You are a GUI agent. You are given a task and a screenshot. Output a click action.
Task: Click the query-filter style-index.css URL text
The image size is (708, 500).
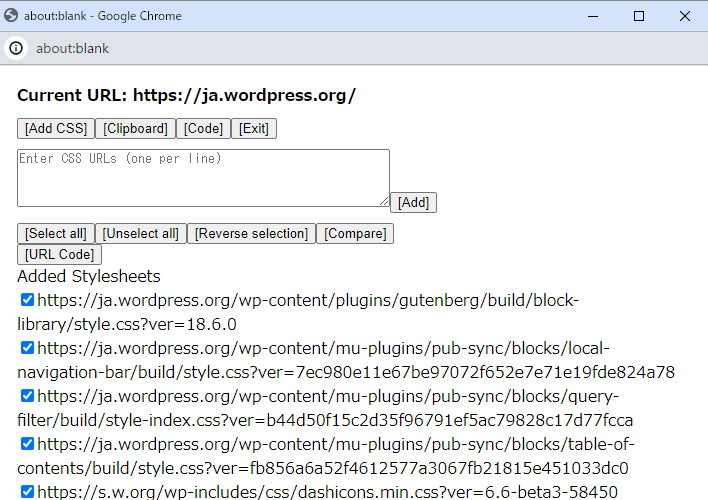click(325, 408)
